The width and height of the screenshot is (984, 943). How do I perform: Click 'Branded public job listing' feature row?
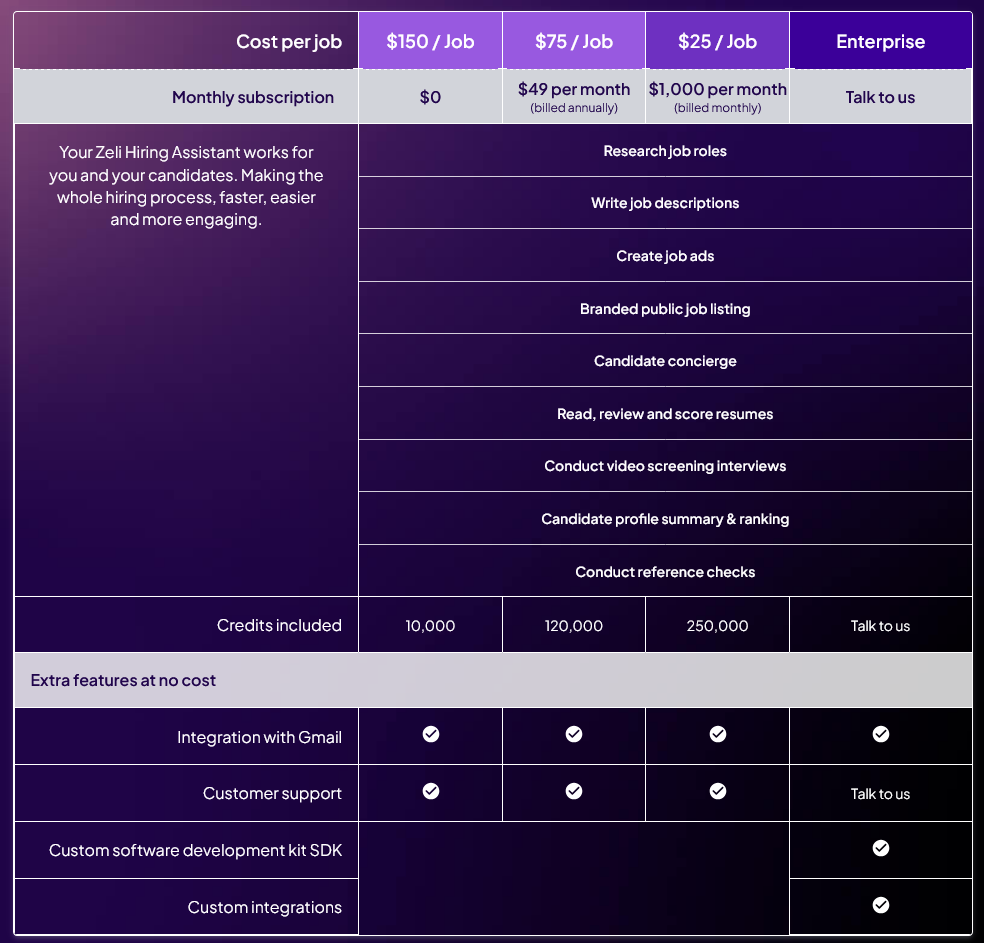click(x=665, y=308)
